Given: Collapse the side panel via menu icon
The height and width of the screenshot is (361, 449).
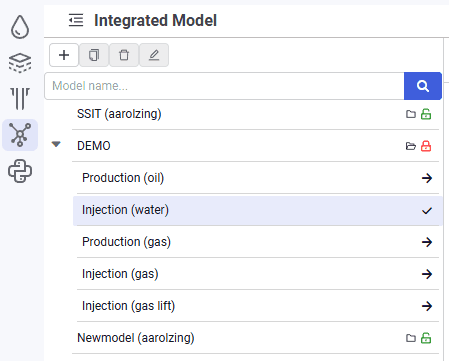Looking at the screenshot, I should point(76,20).
